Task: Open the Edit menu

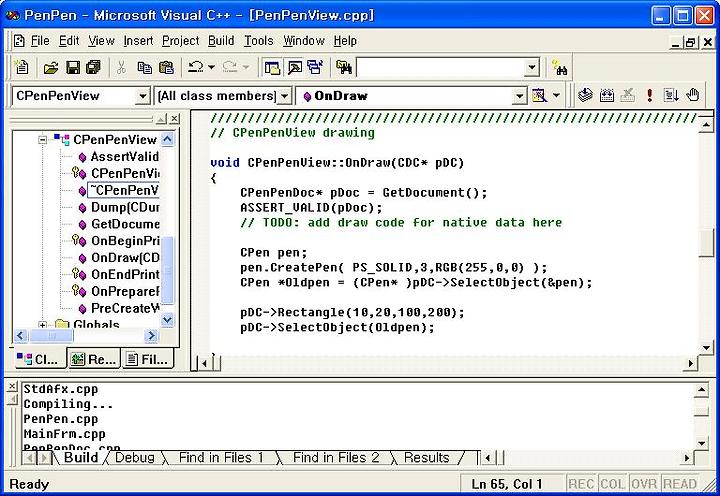Action: point(69,41)
